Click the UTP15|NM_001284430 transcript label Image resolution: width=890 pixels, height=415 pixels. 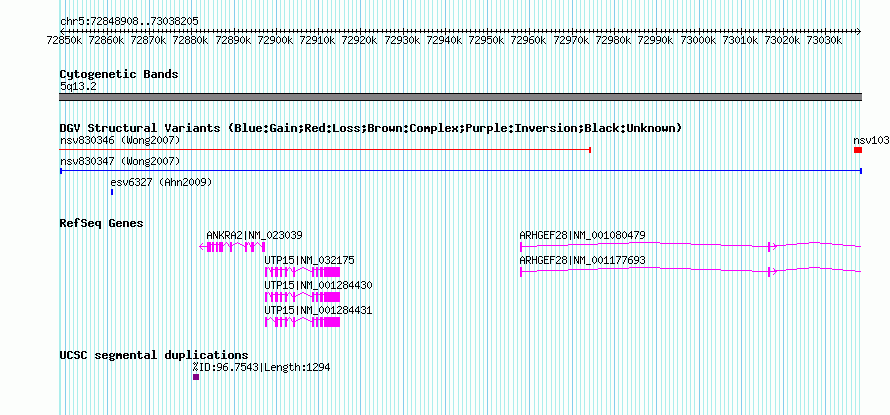pyautogui.click(x=318, y=285)
